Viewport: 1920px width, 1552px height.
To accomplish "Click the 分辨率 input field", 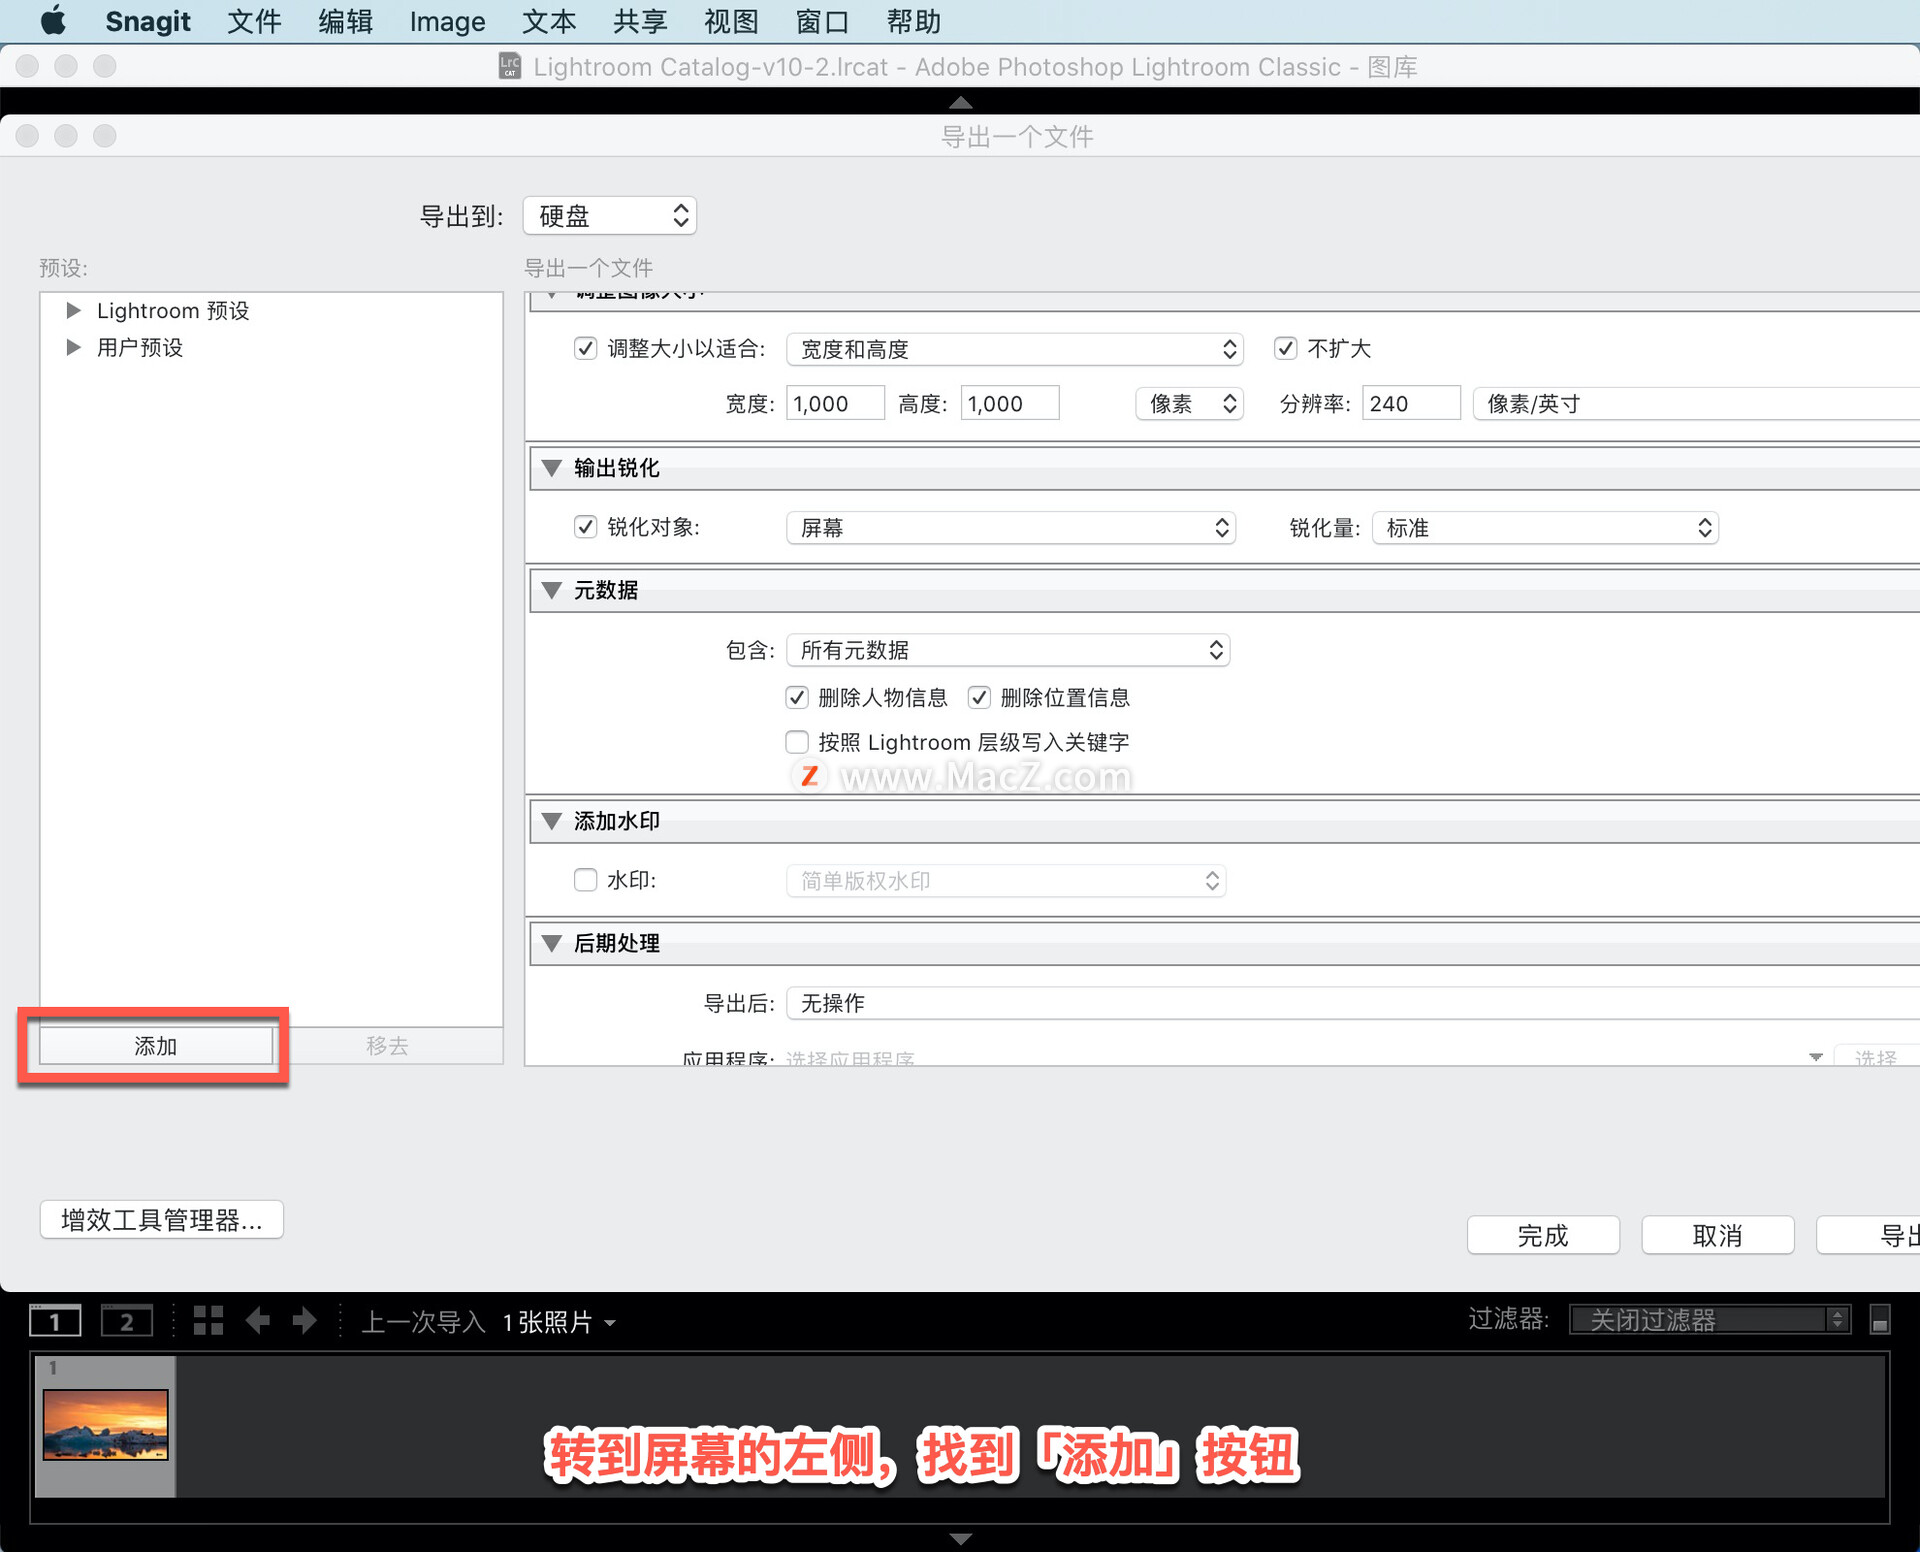I will 1411,404.
